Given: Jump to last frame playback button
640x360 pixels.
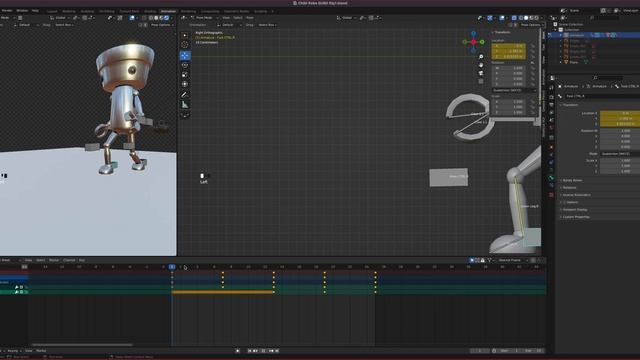Looking at the screenshot, I should pos(277,351).
